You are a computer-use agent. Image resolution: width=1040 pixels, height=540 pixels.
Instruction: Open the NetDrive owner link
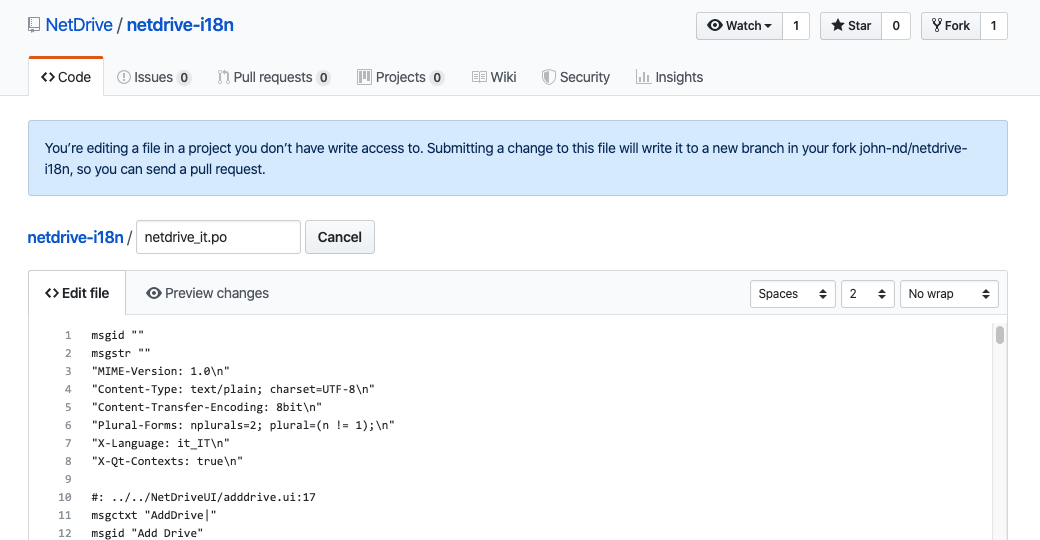point(79,25)
